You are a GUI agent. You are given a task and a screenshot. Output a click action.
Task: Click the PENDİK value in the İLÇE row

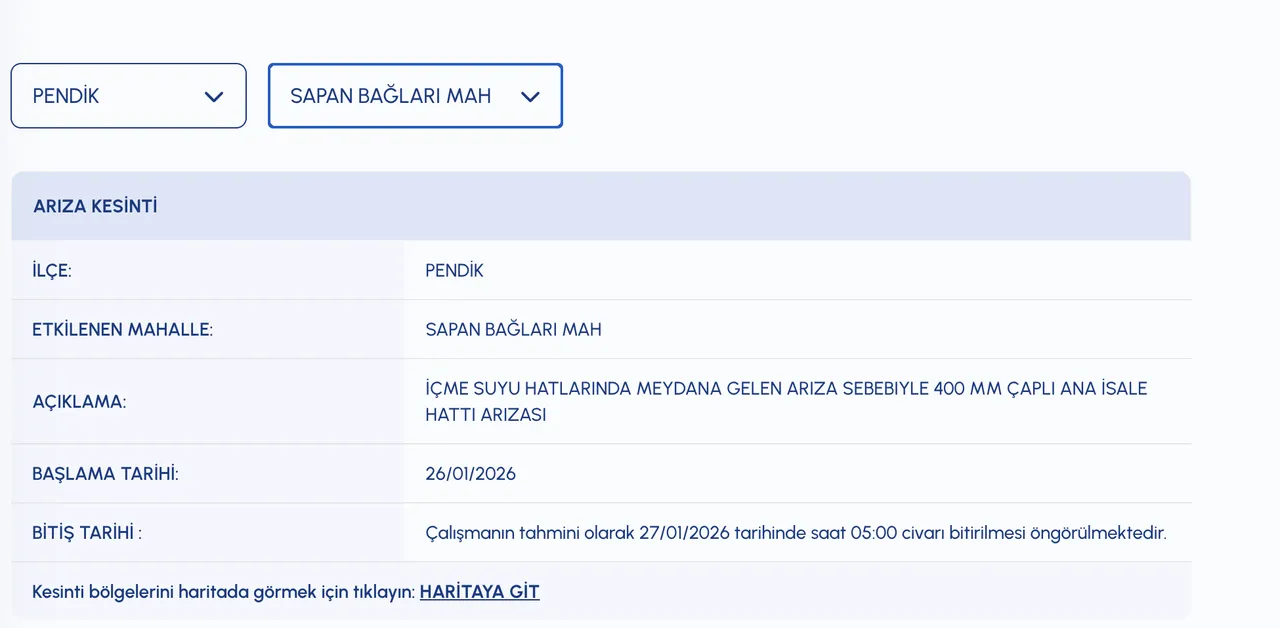[x=454, y=270]
